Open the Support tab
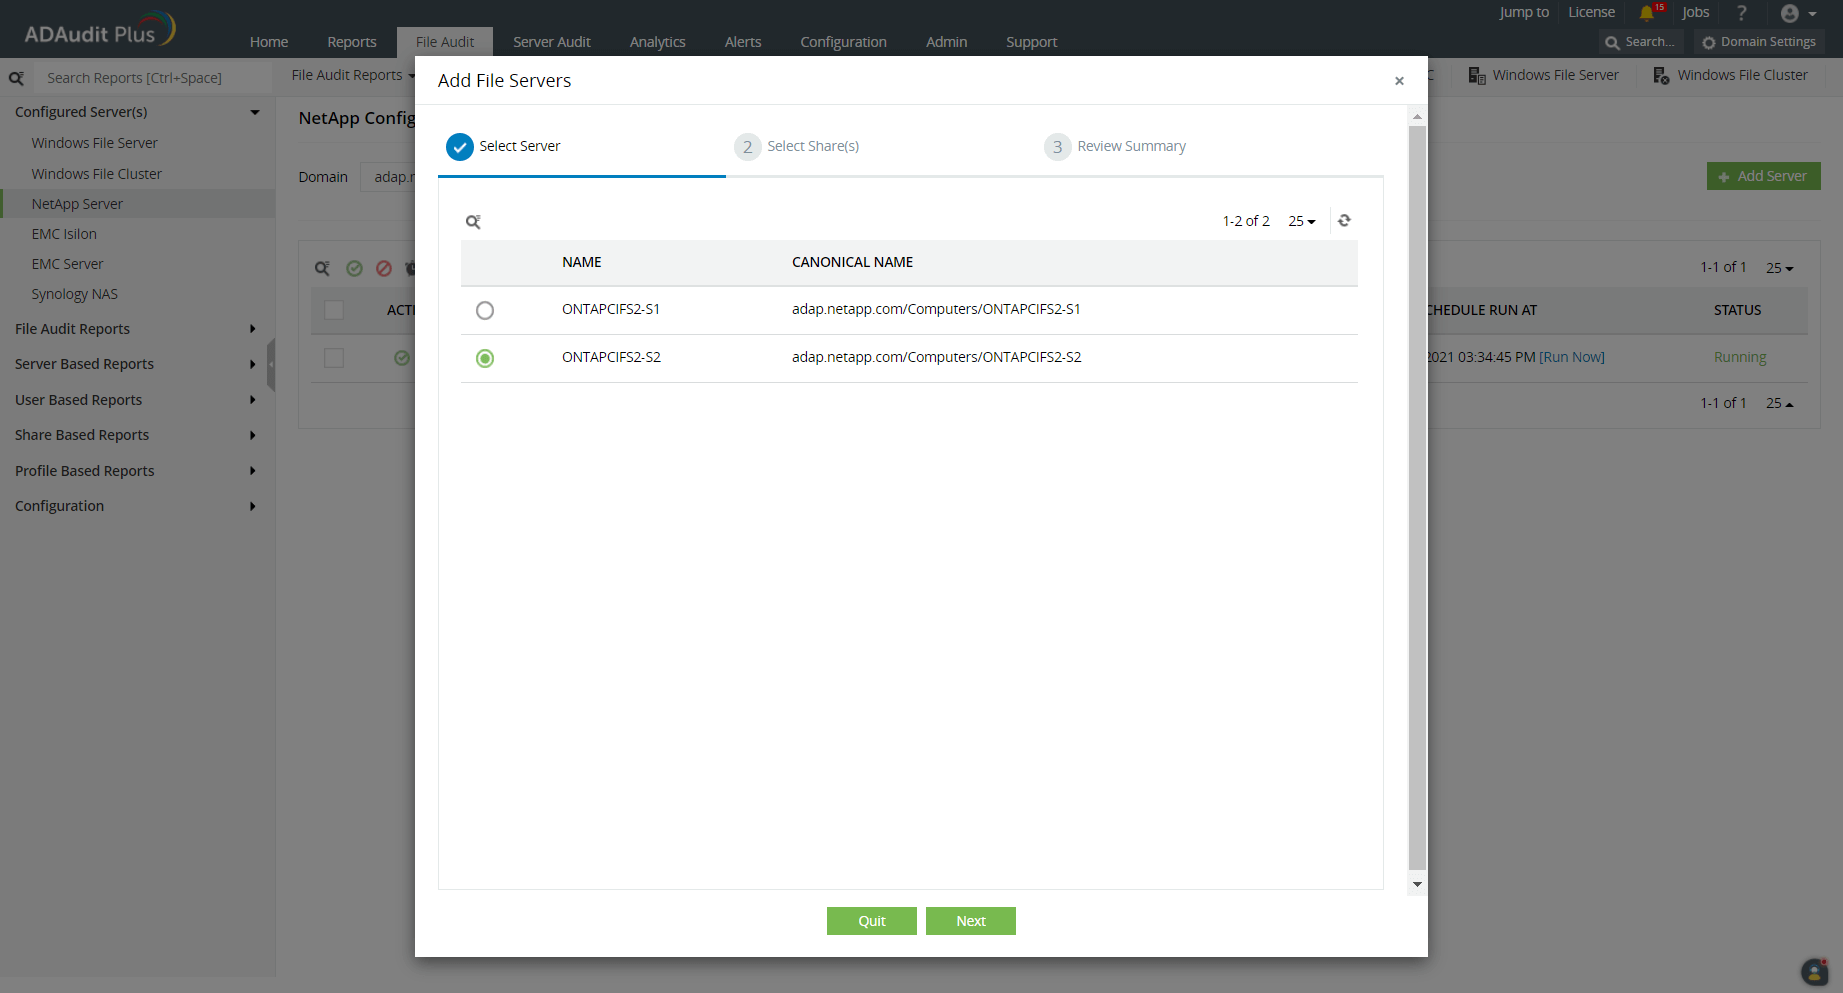This screenshot has width=1843, height=993. pos(1032,42)
